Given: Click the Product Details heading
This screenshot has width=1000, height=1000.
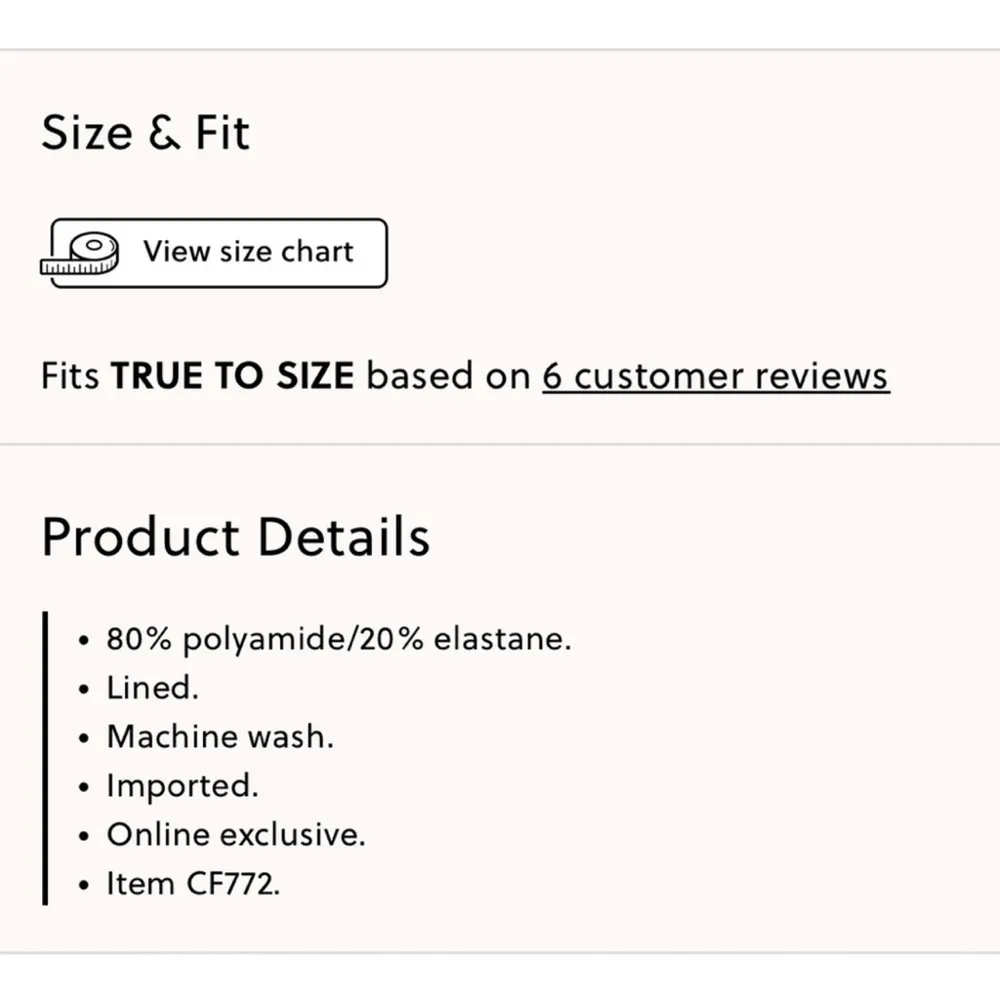Looking at the screenshot, I should [x=235, y=536].
